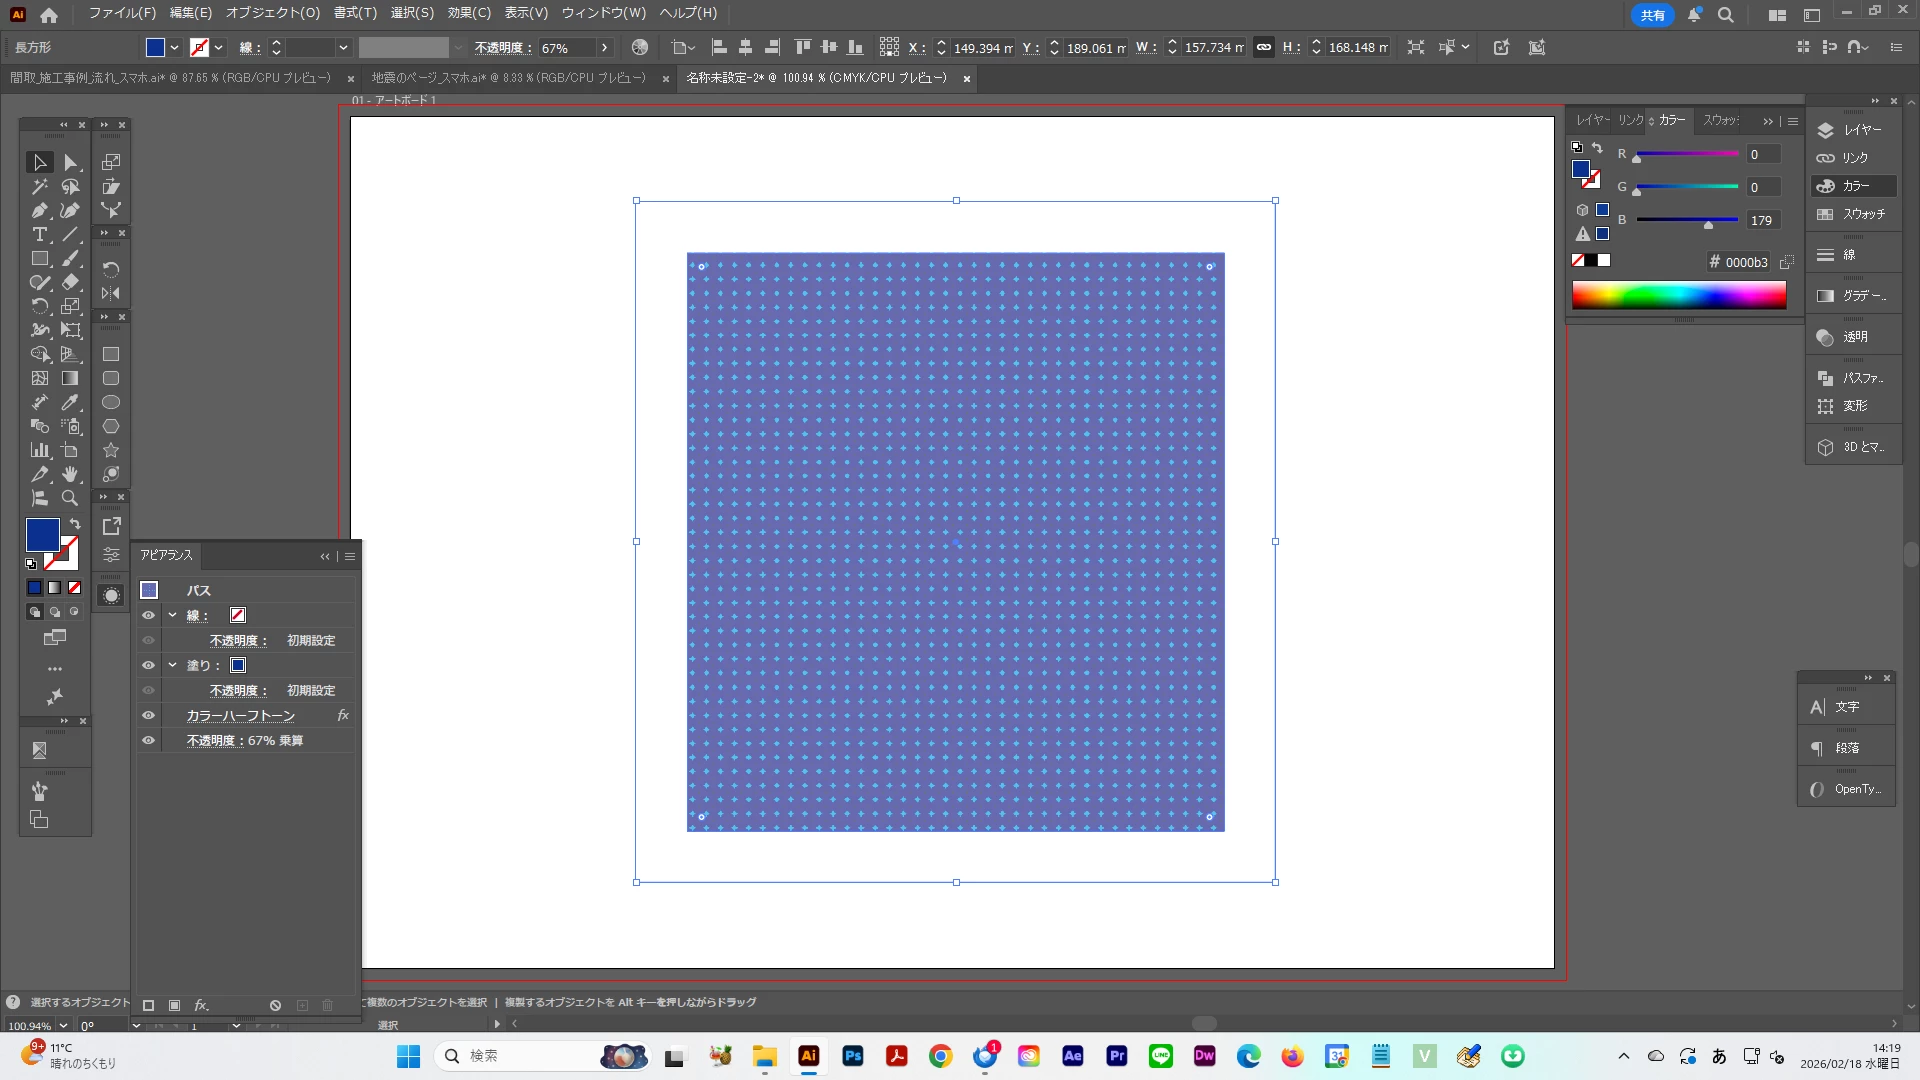This screenshot has width=1920, height=1080.
Task: Click the 共有 share button
Action: pyautogui.click(x=1652, y=15)
